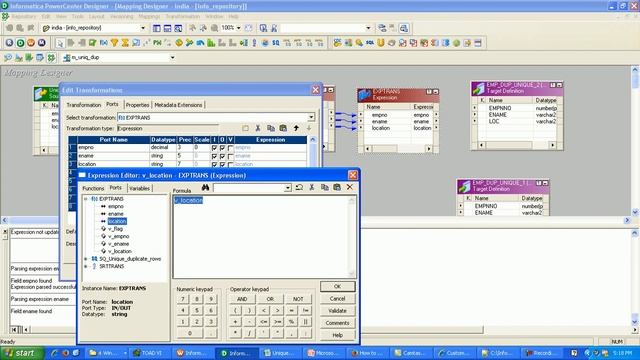Toggle Input checkbox for empno port
Image resolution: width=640 pixels, height=360 pixels.
click(x=214, y=148)
